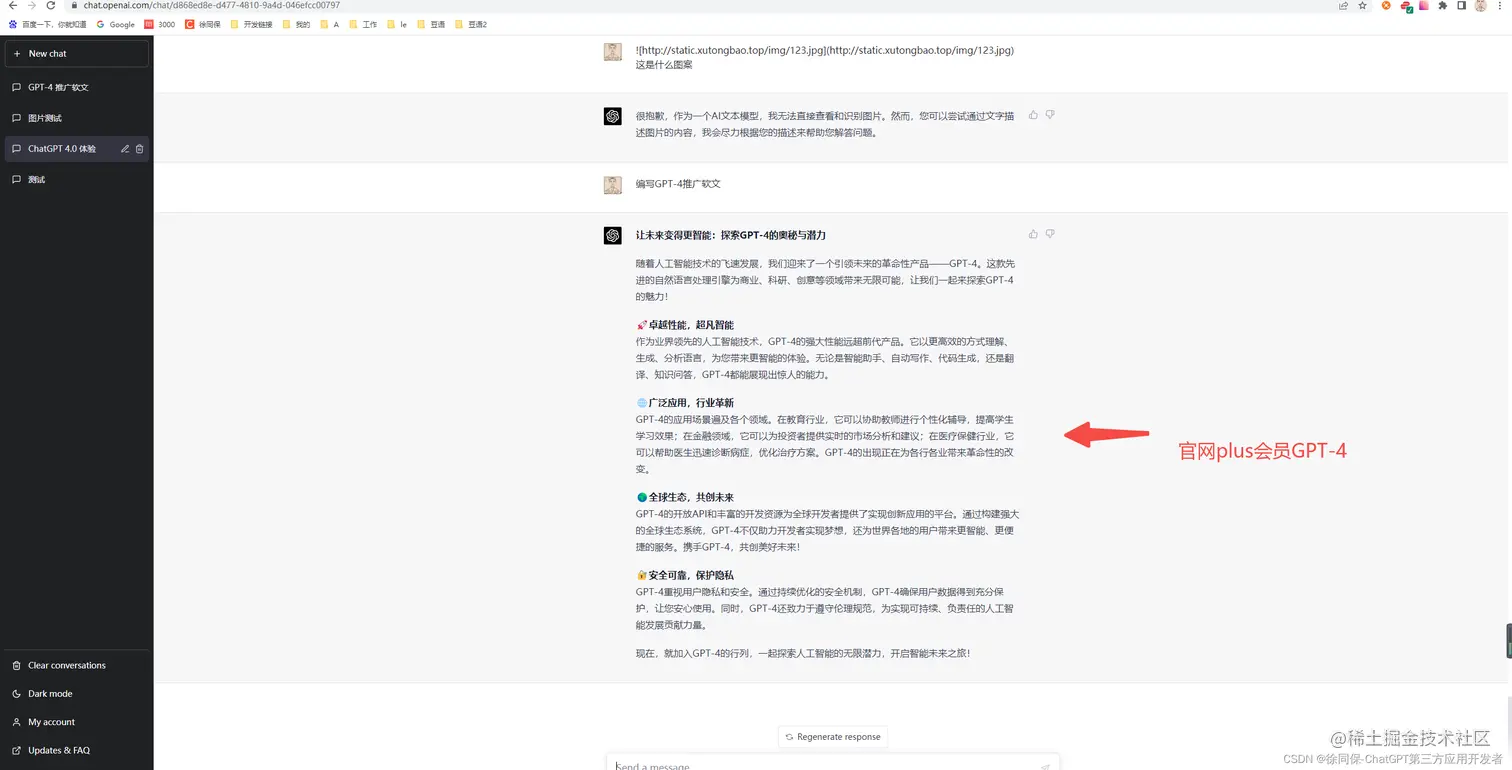Open My account in sidebar
The image size is (1512, 770).
click(77, 722)
